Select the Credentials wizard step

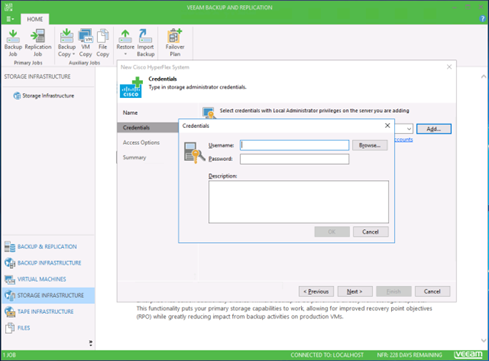(148, 128)
